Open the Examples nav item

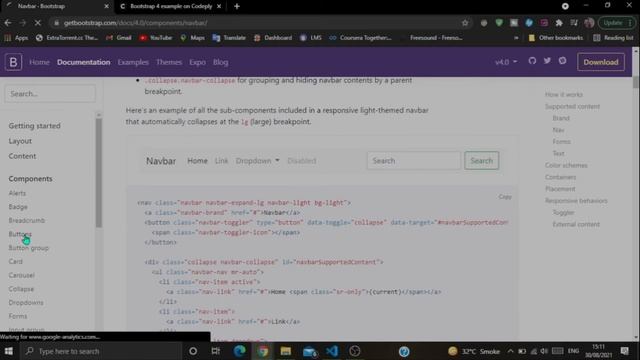[133, 62]
